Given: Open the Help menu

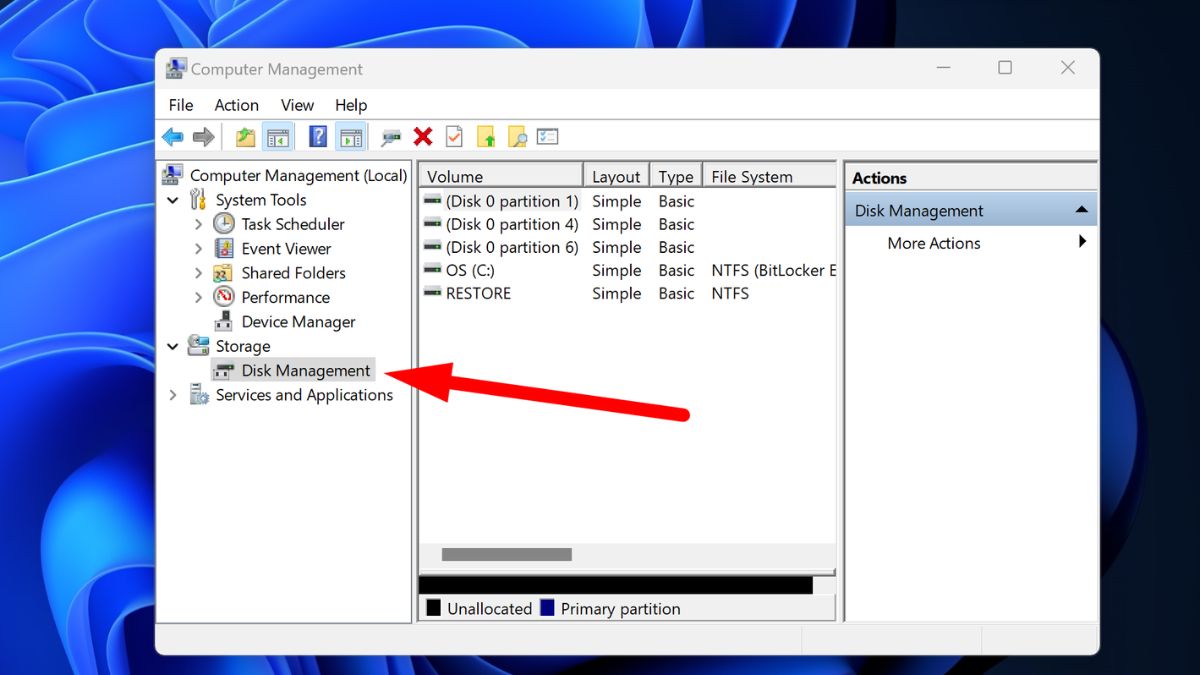Looking at the screenshot, I should pos(351,105).
